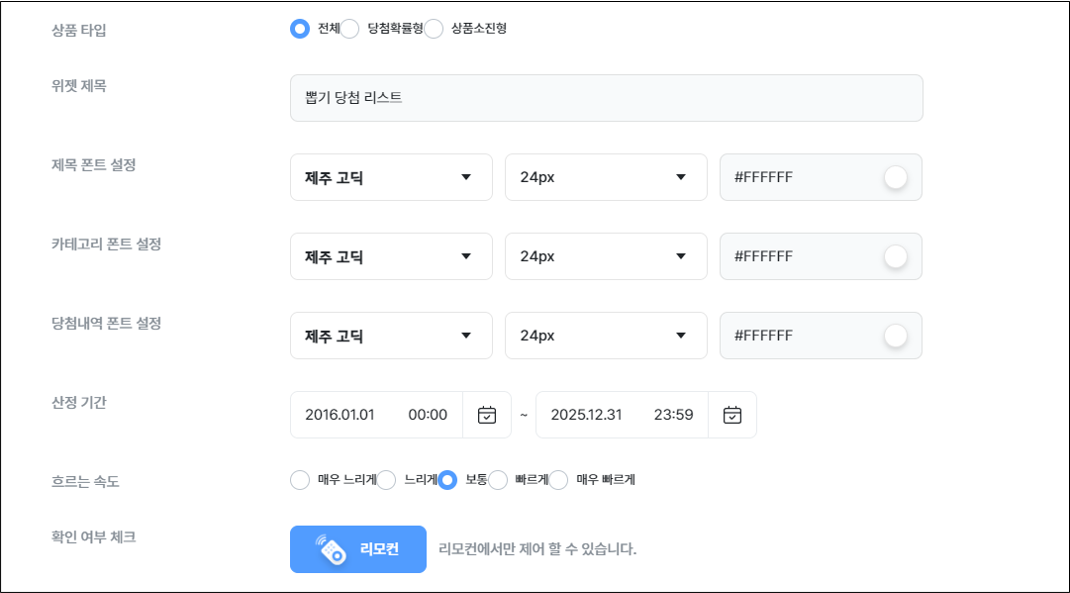Edit the end date 2025.12.31 field
Screen dimensions: 1070x593
coord(586,415)
